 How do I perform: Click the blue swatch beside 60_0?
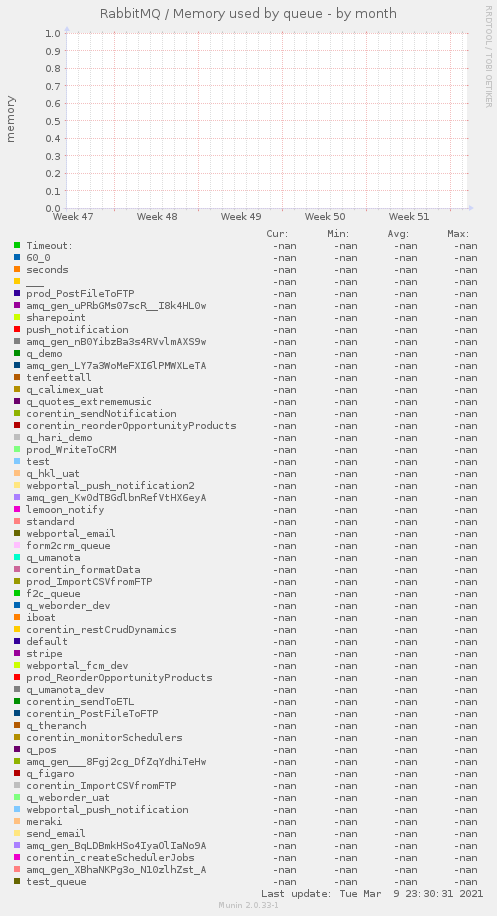17,258
